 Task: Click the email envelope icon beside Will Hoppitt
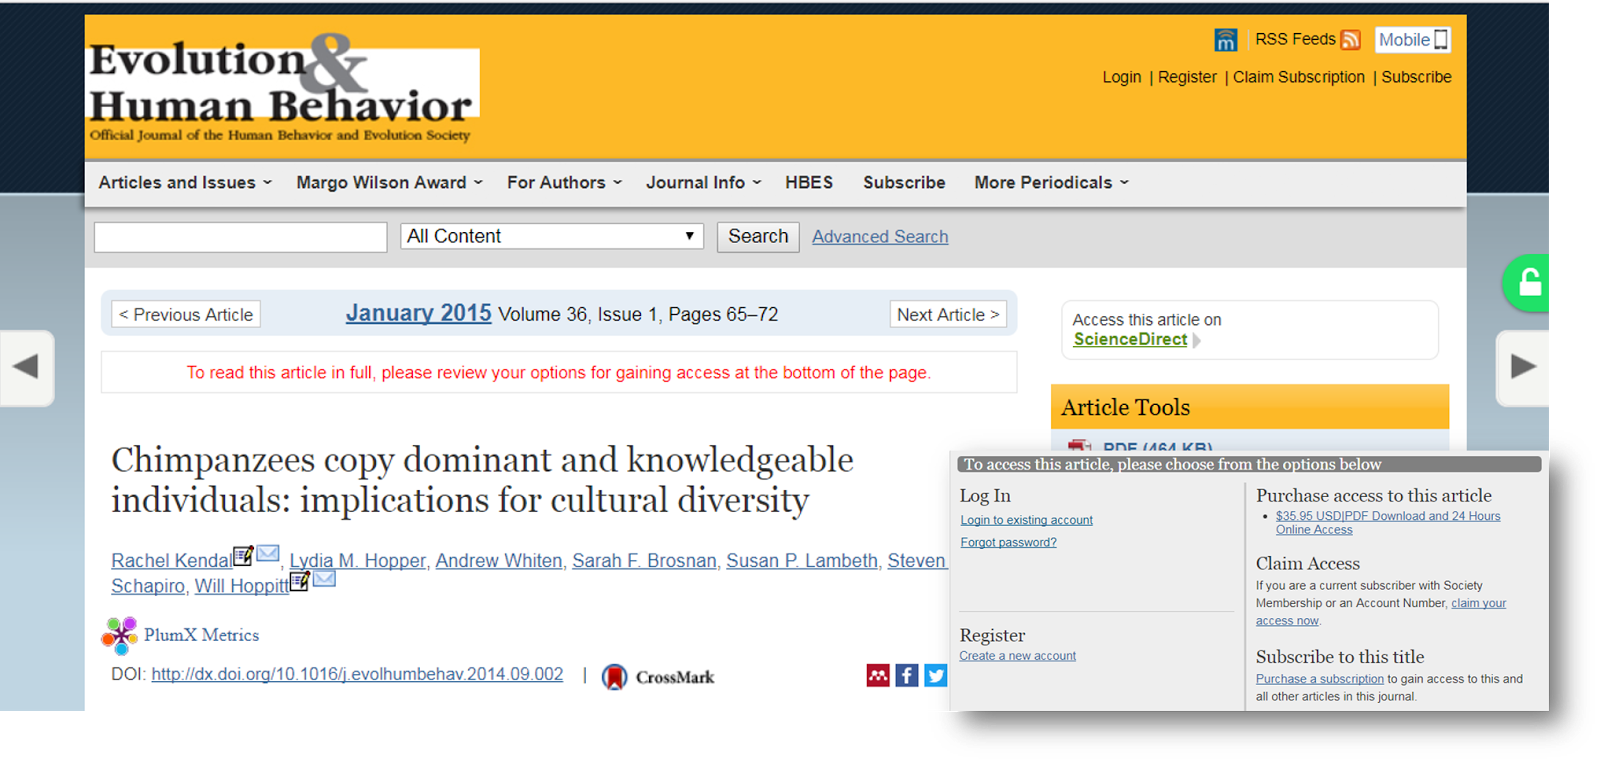click(324, 579)
